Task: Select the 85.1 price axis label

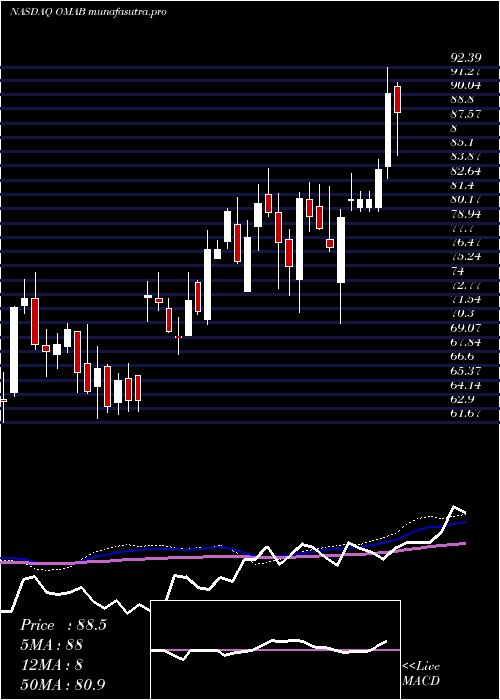Action: tap(462, 142)
